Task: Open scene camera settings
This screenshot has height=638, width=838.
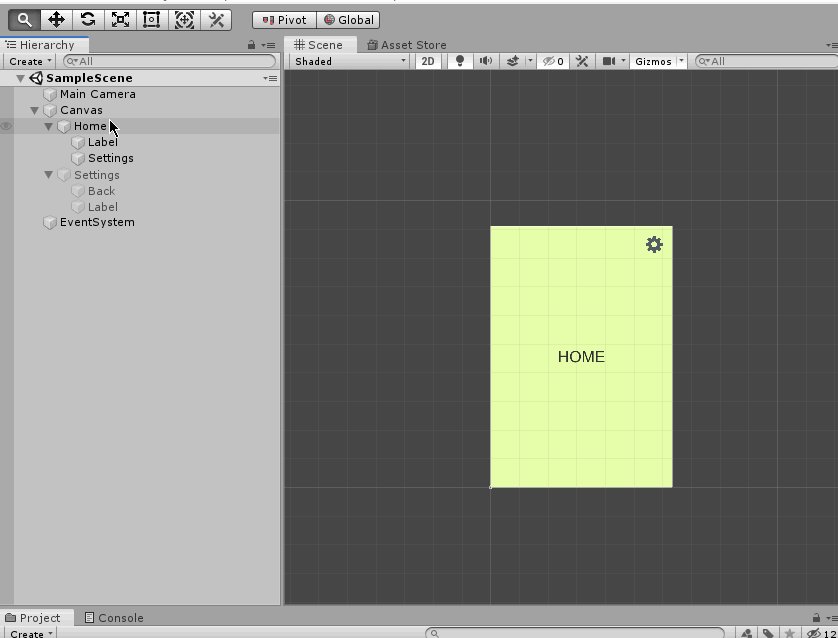Action: [609, 61]
